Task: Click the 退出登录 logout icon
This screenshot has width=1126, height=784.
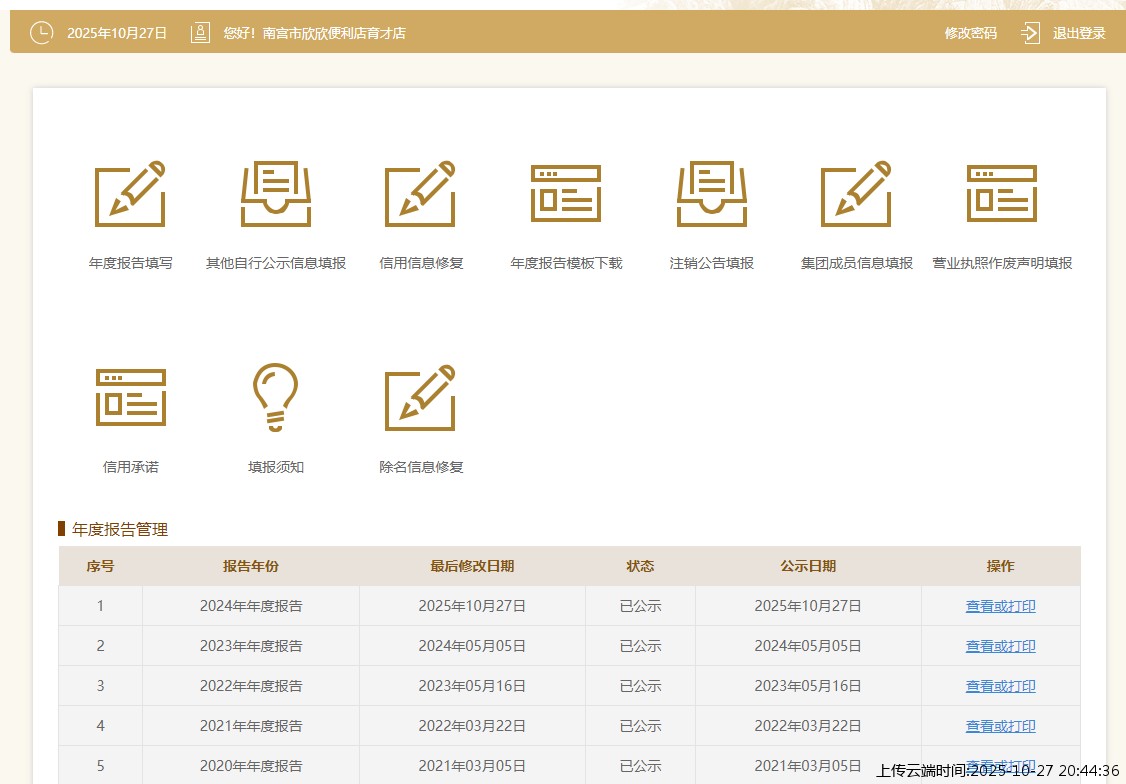Action: tap(1031, 33)
